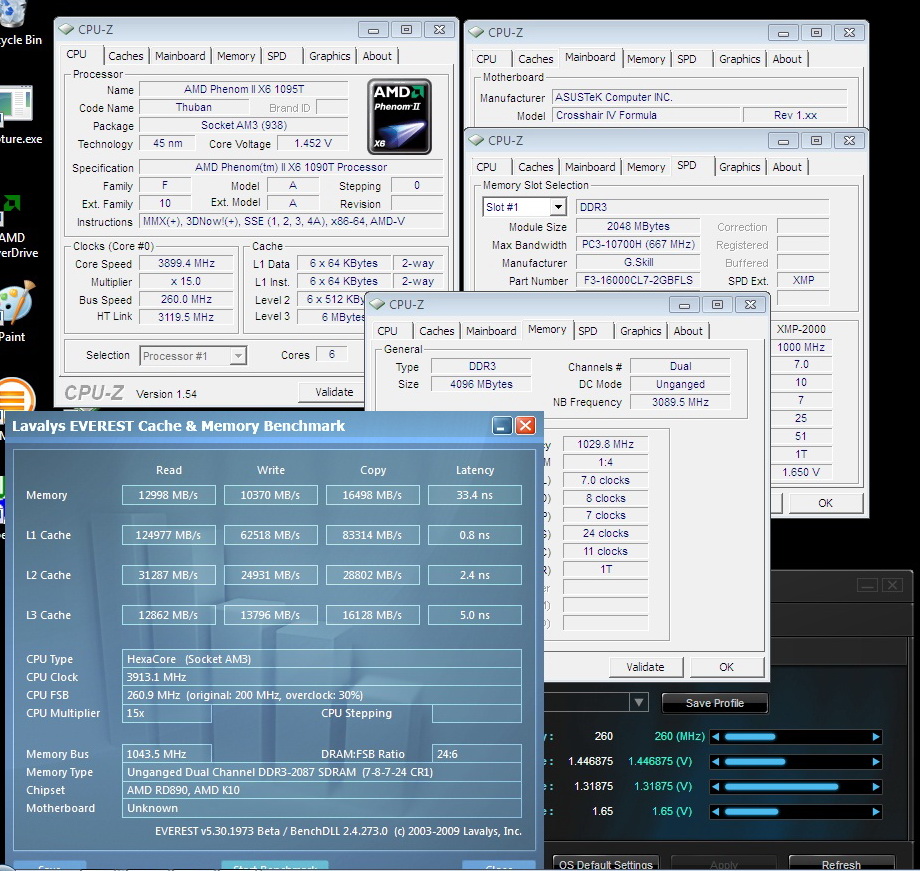
Task: Open Graphics tab in the Processor CPU-Z window
Action: click(x=329, y=56)
